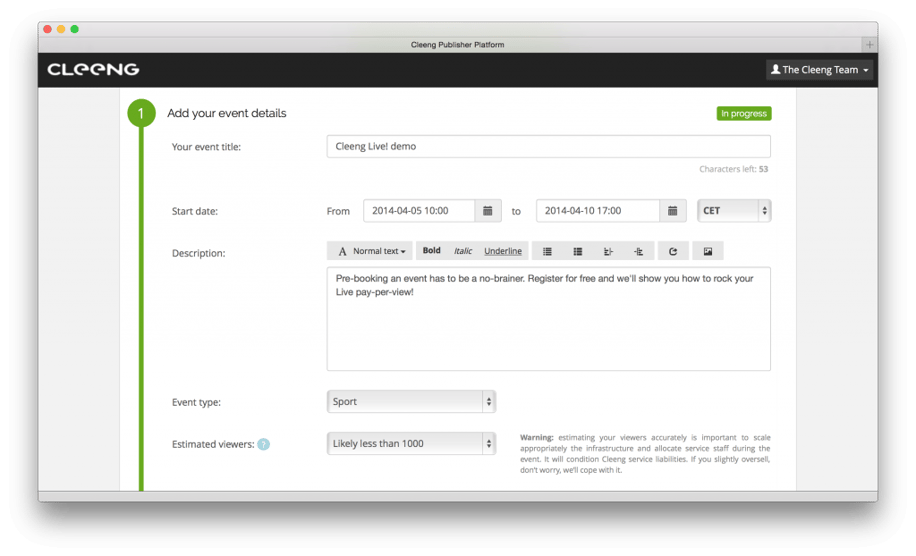Click the end date input 2014-04-10 17:00

click(x=598, y=211)
